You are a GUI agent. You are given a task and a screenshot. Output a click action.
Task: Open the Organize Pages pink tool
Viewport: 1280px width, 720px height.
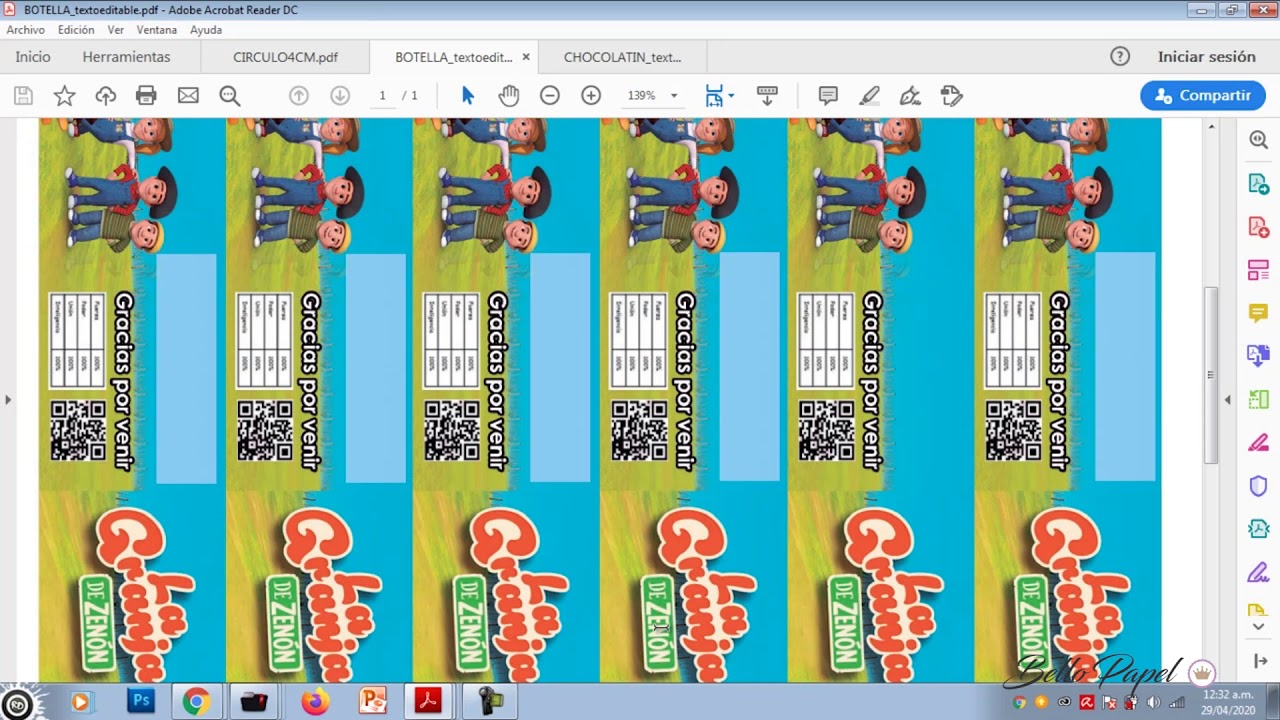coord(1258,270)
